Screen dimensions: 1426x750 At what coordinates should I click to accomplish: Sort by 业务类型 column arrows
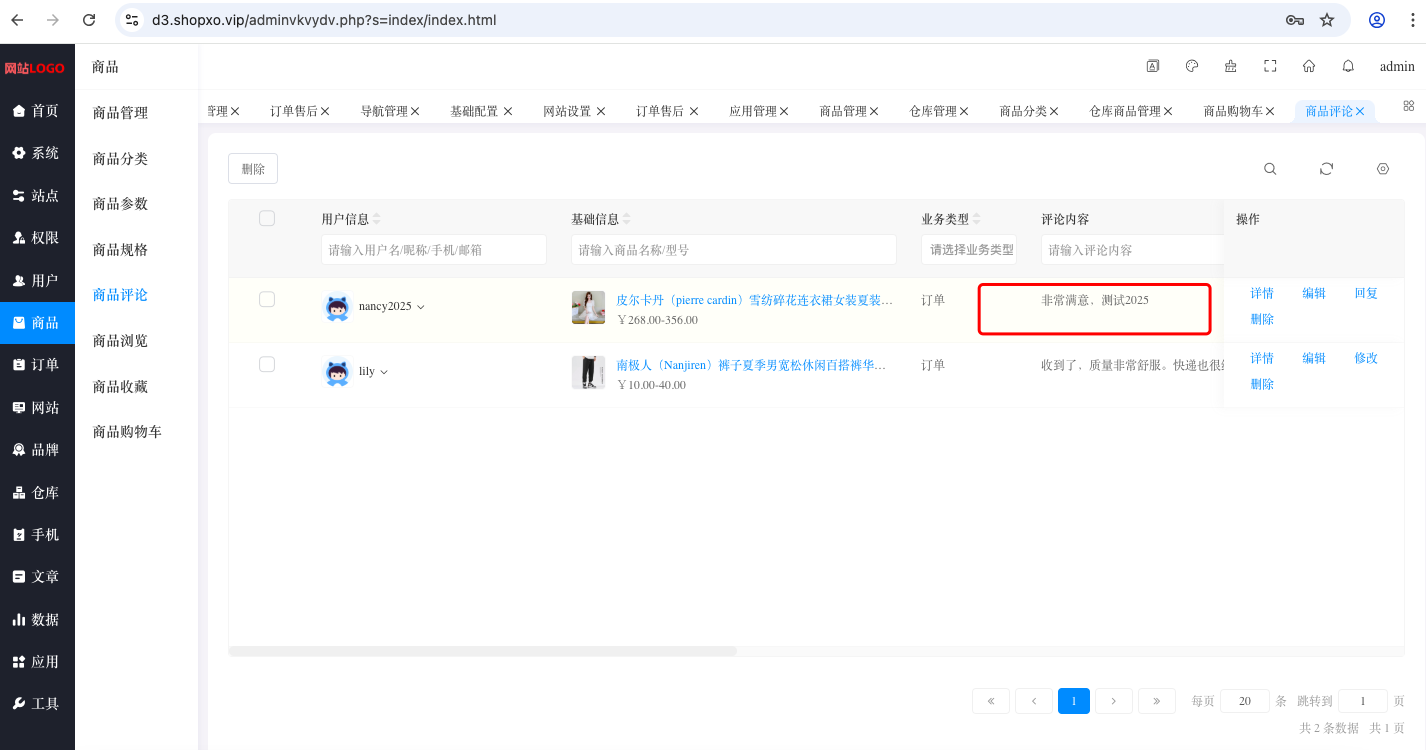click(x=977, y=219)
